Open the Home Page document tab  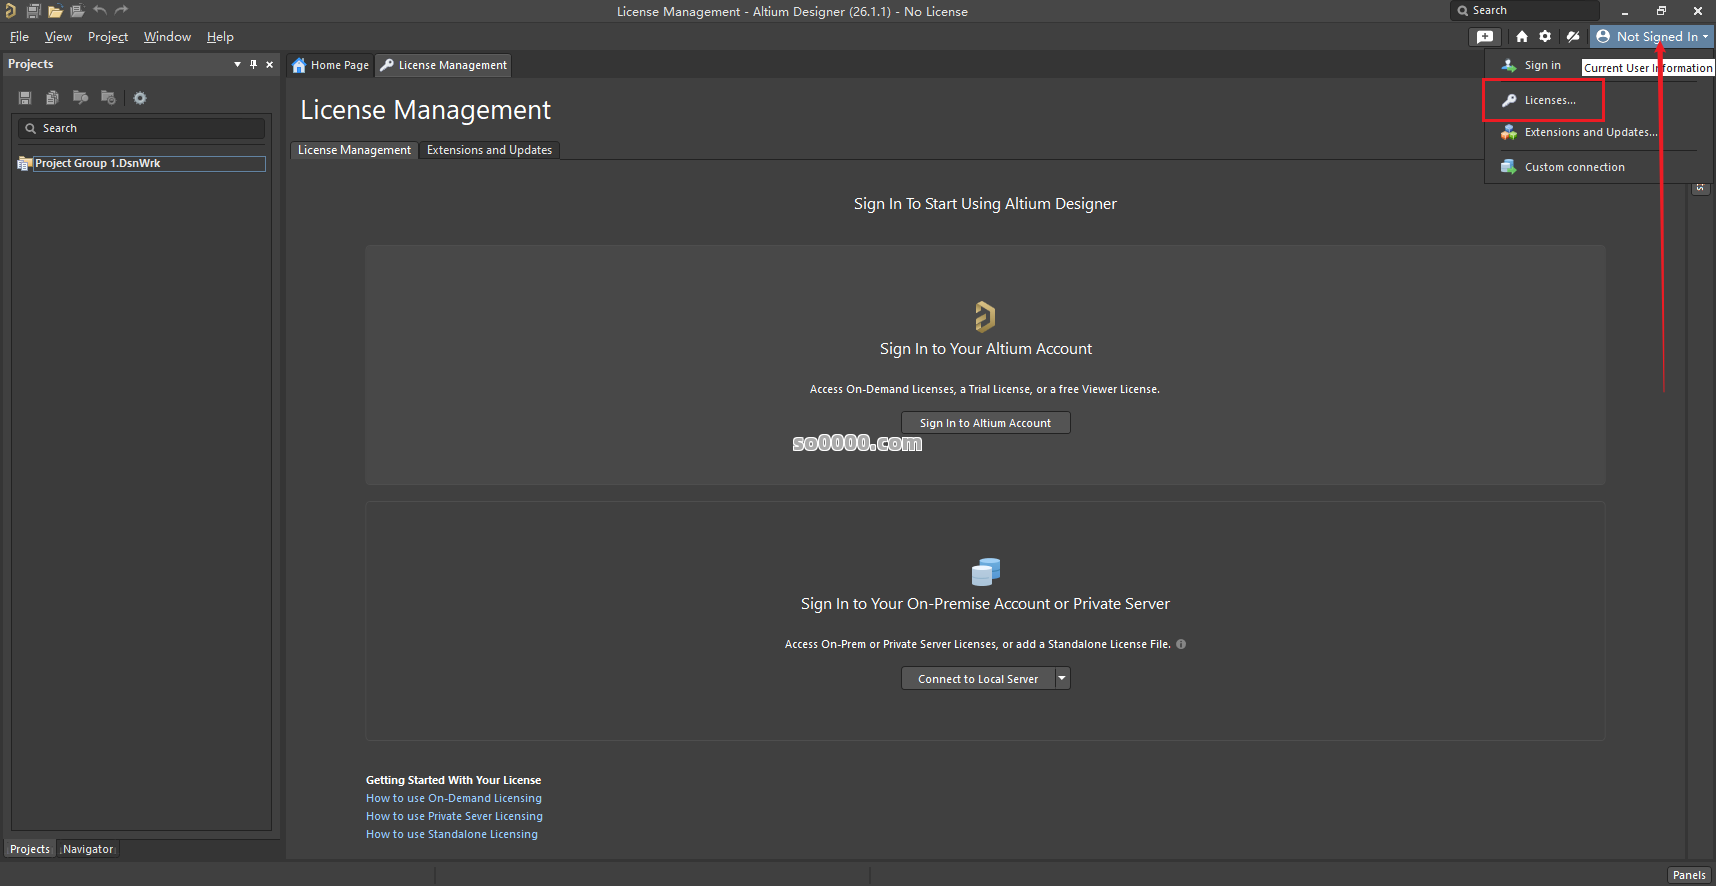tap(331, 65)
